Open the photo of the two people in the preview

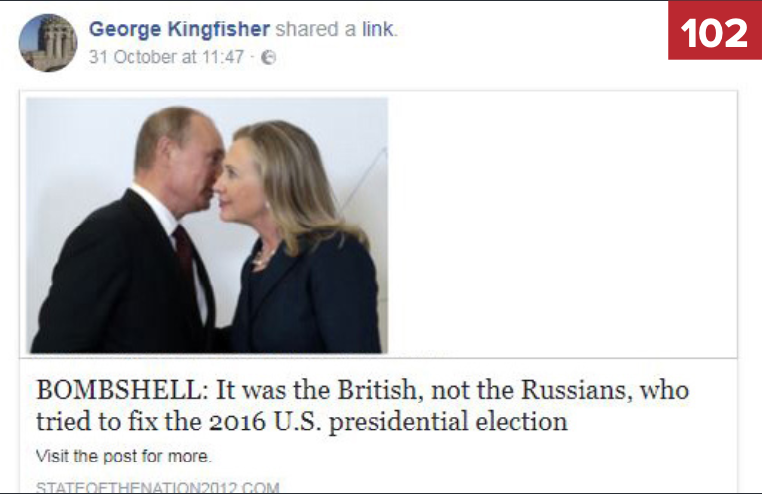pos(207,225)
